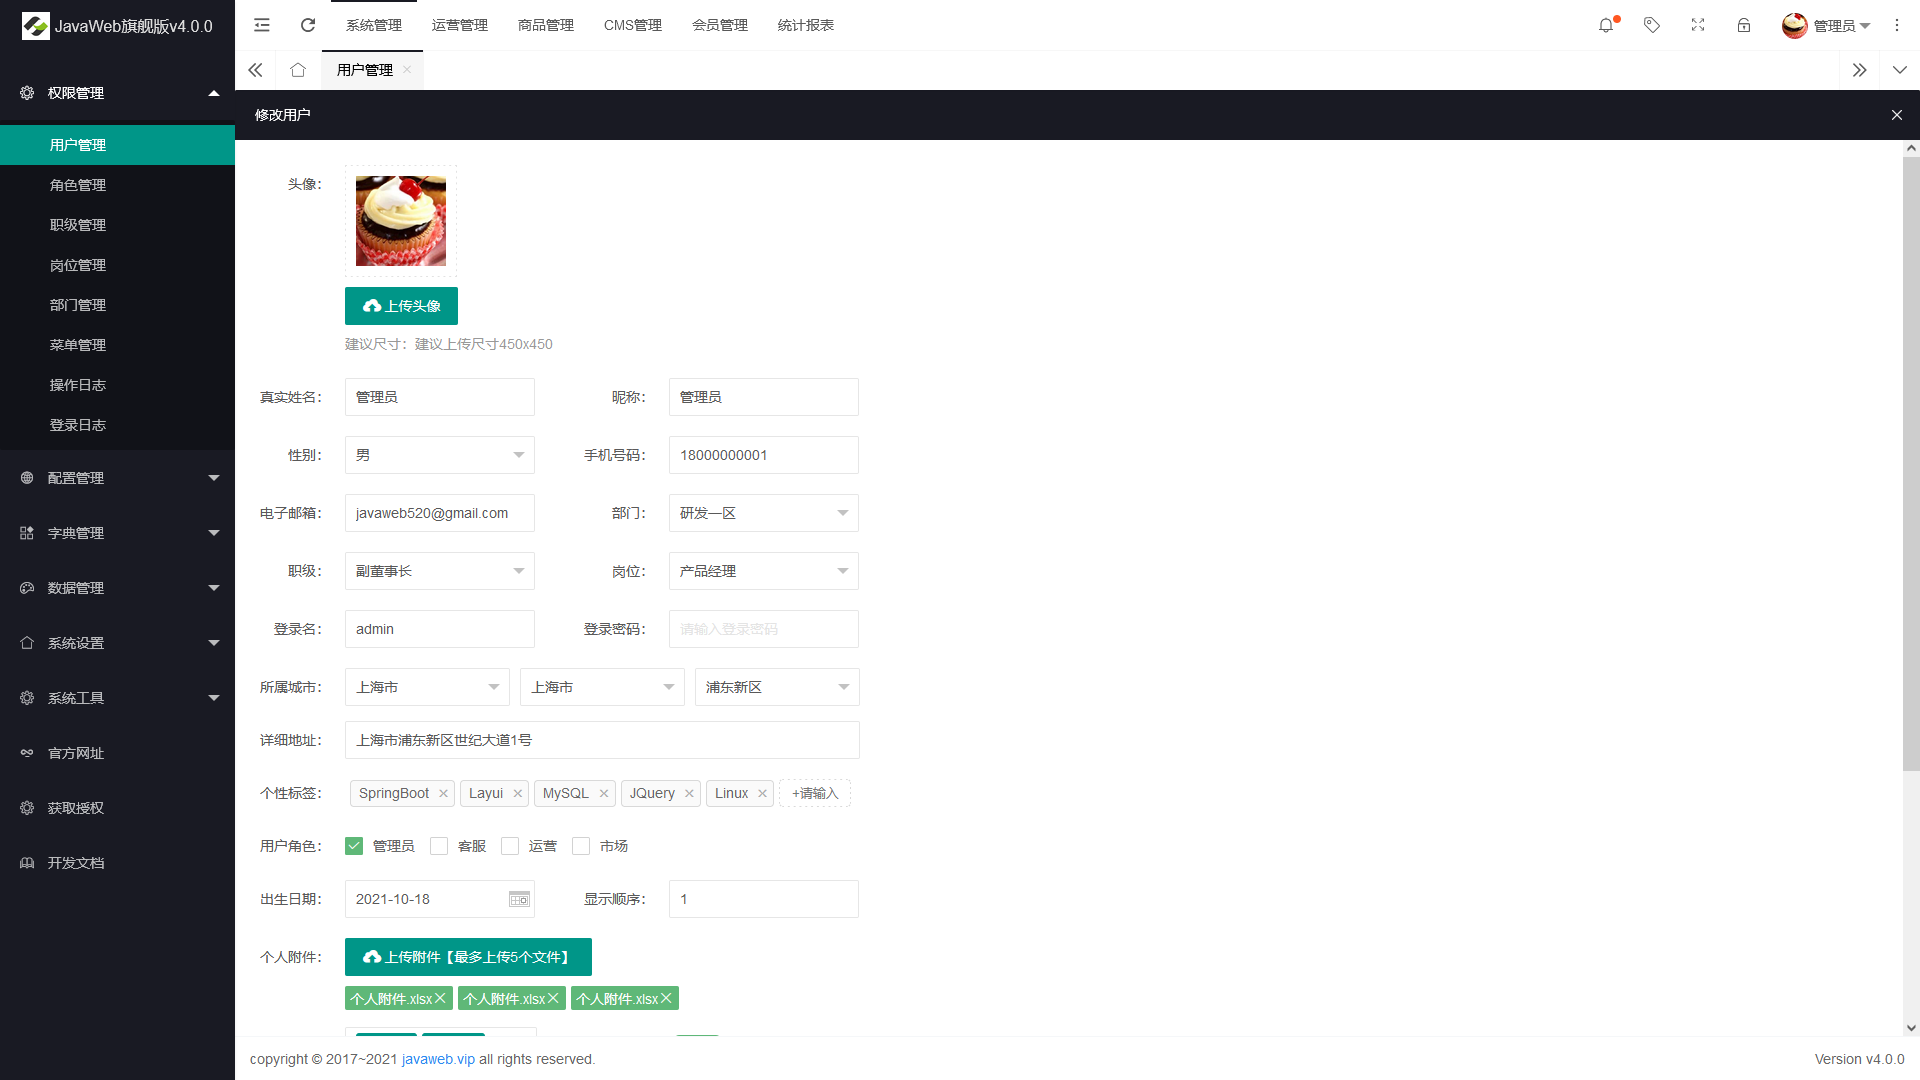The image size is (1920, 1080).
Task: Switch to 运营管理 top menu
Action: coord(460,25)
